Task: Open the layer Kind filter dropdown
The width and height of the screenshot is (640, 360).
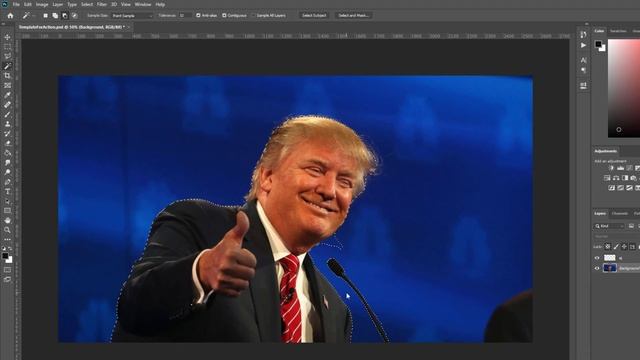Action: (x=609, y=226)
